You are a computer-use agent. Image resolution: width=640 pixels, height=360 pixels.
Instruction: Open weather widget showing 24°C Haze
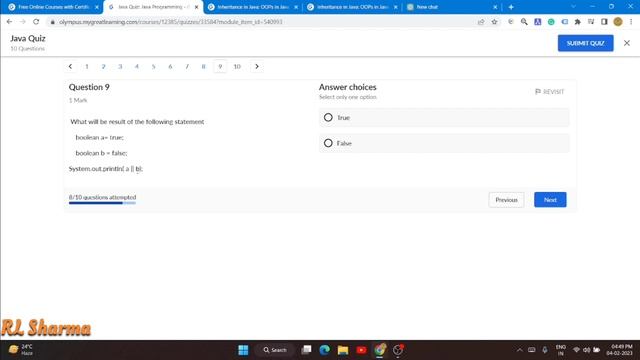tap(20, 349)
